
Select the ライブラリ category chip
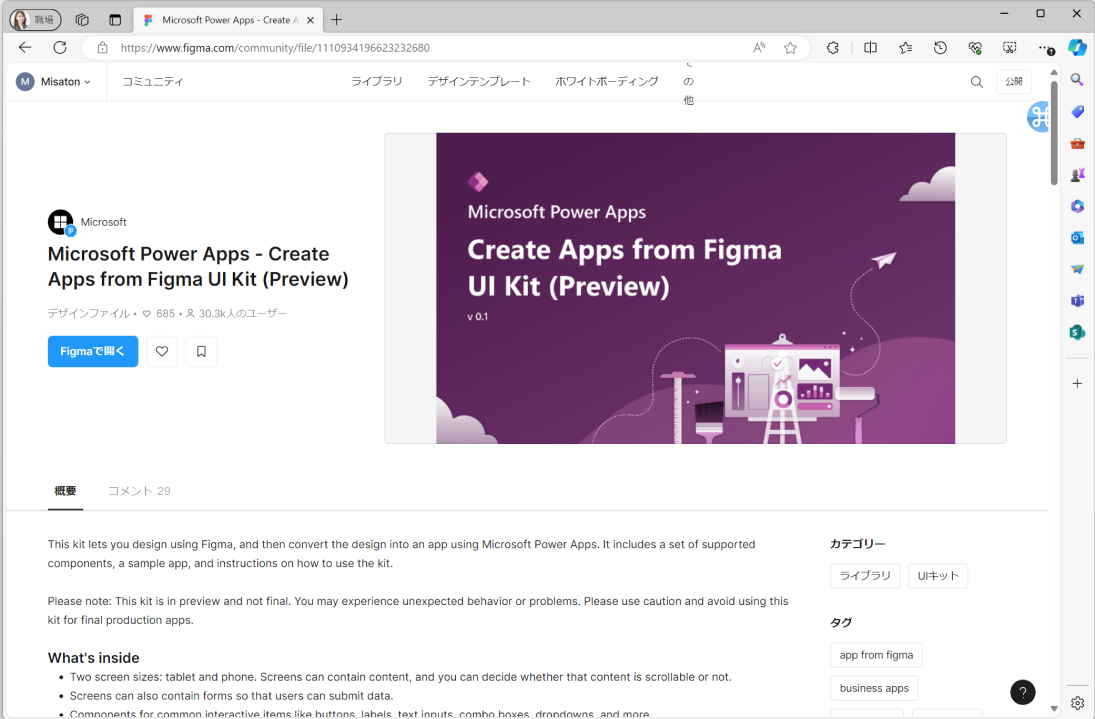[865, 576]
